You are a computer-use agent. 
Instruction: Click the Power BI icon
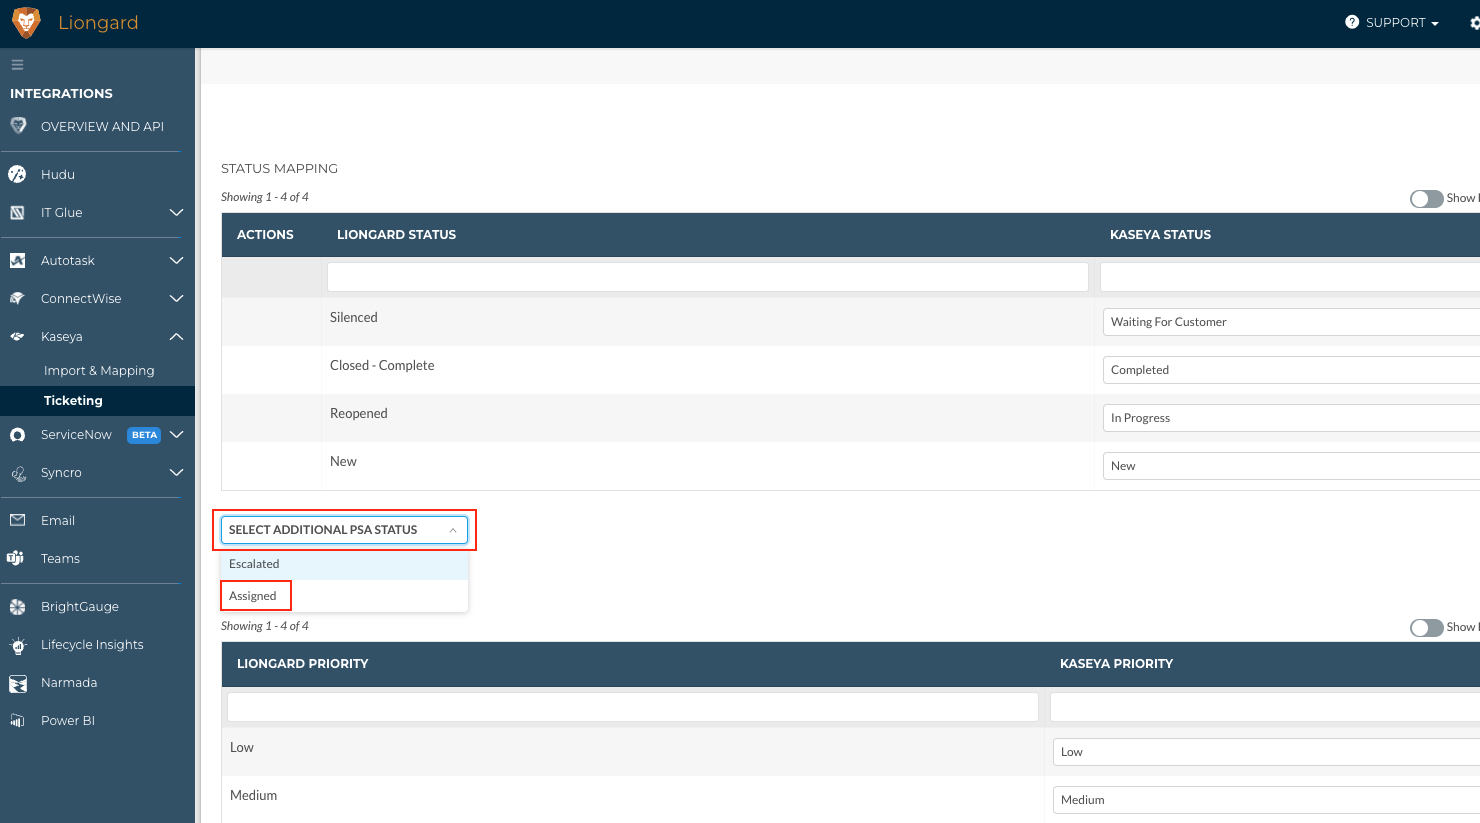[x=17, y=720]
